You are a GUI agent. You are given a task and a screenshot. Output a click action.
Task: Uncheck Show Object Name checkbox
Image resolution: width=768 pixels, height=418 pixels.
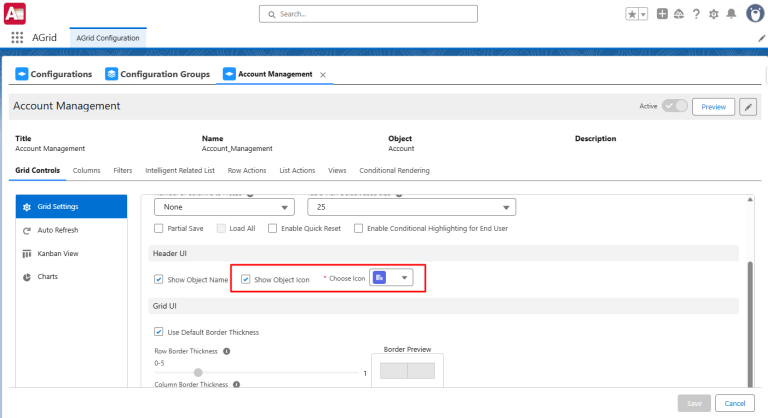click(158, 279)
